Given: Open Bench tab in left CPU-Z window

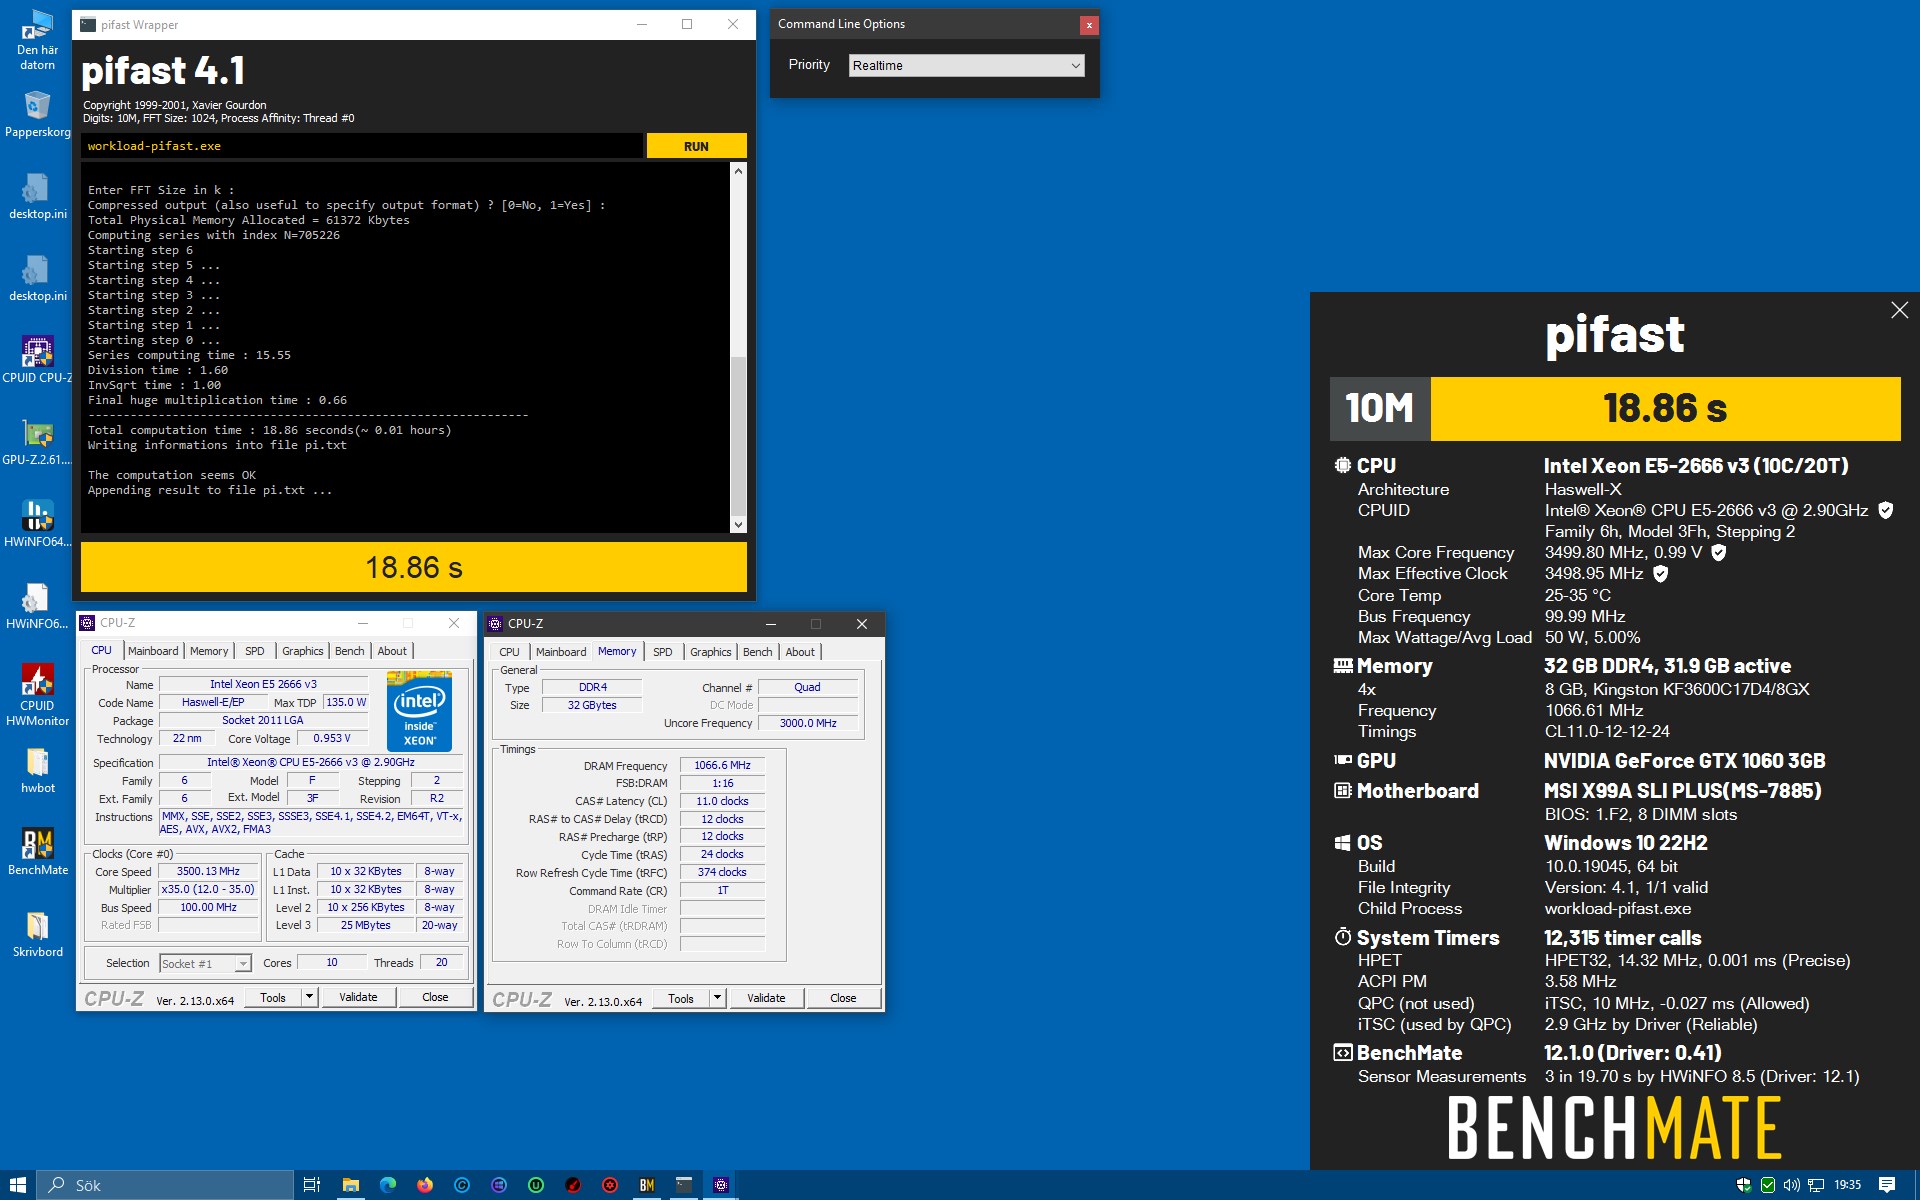Looking at the screenshot, I should click(349, 651).
